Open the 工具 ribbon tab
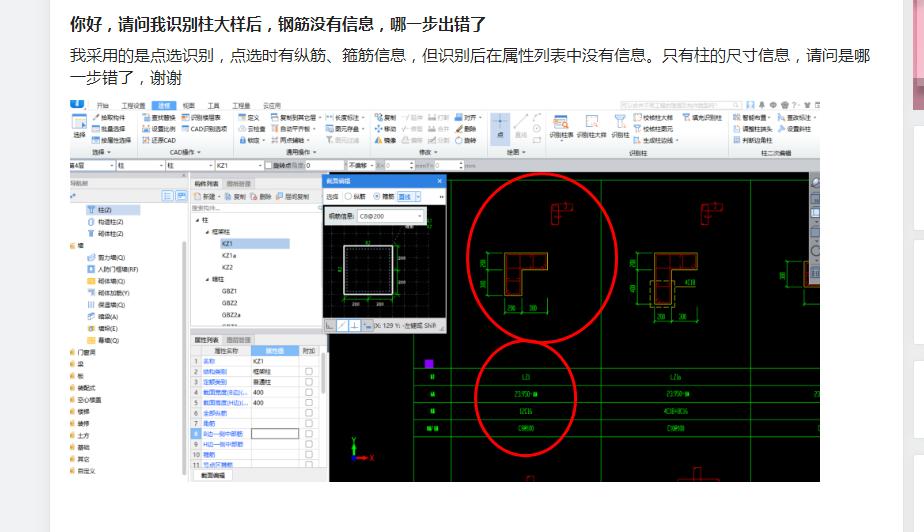 [x=213, y=106]
